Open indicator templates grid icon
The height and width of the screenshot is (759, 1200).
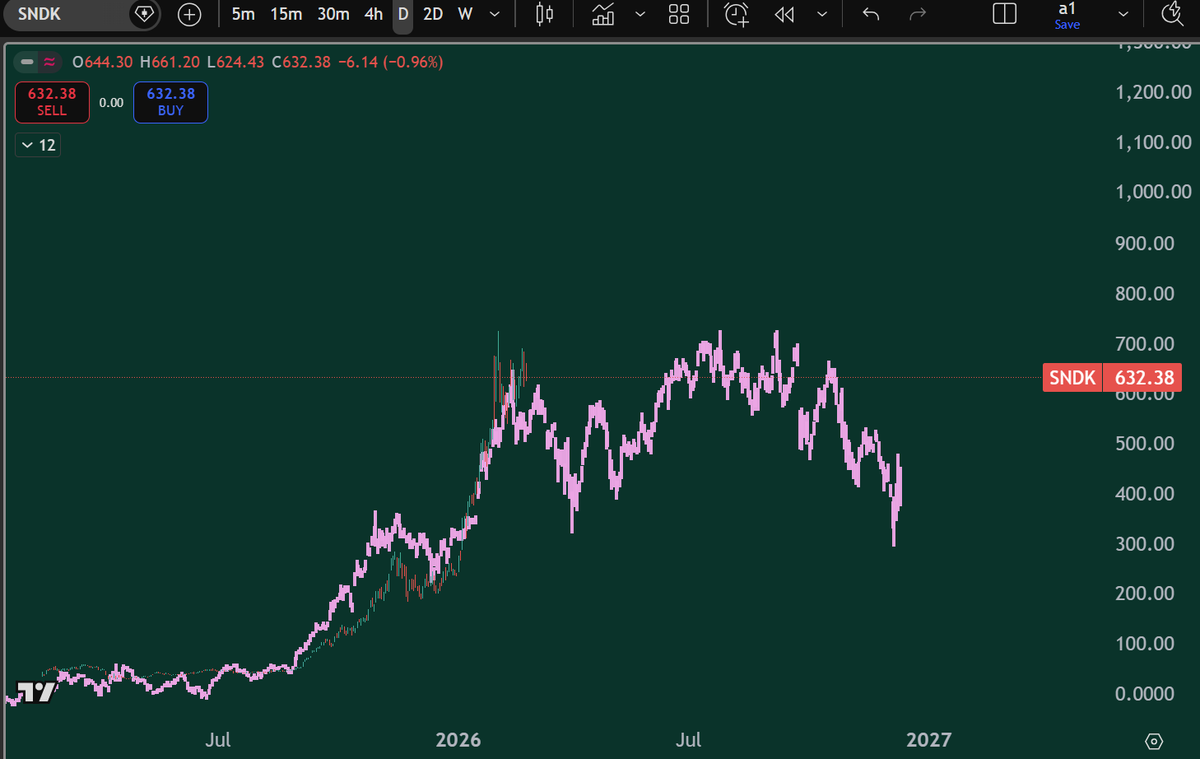(x=679, y=14)
